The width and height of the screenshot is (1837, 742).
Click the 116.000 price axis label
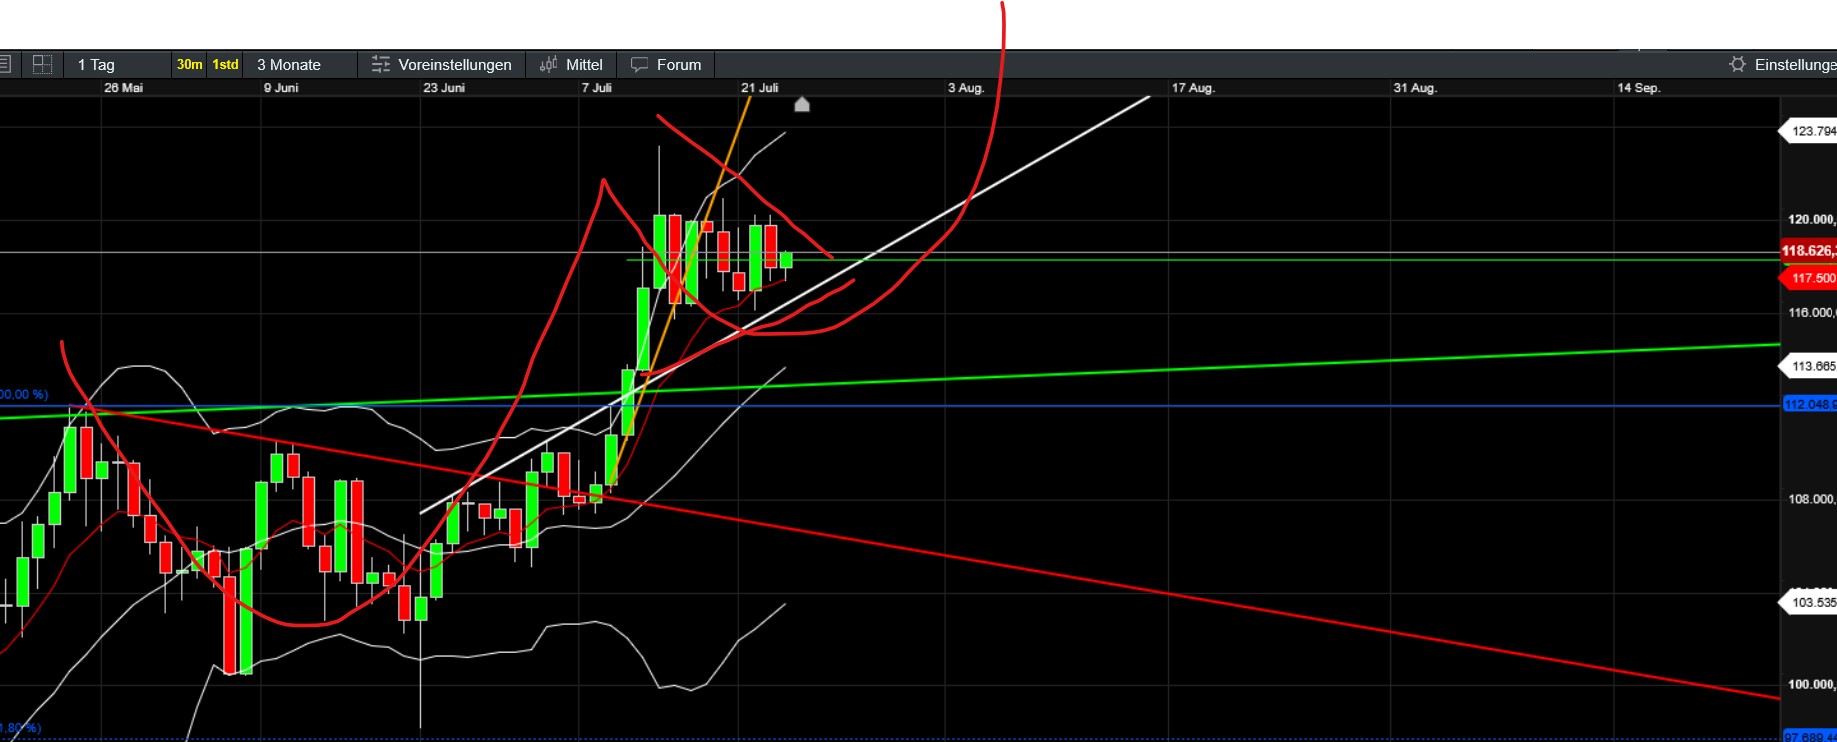point(1812,313)
